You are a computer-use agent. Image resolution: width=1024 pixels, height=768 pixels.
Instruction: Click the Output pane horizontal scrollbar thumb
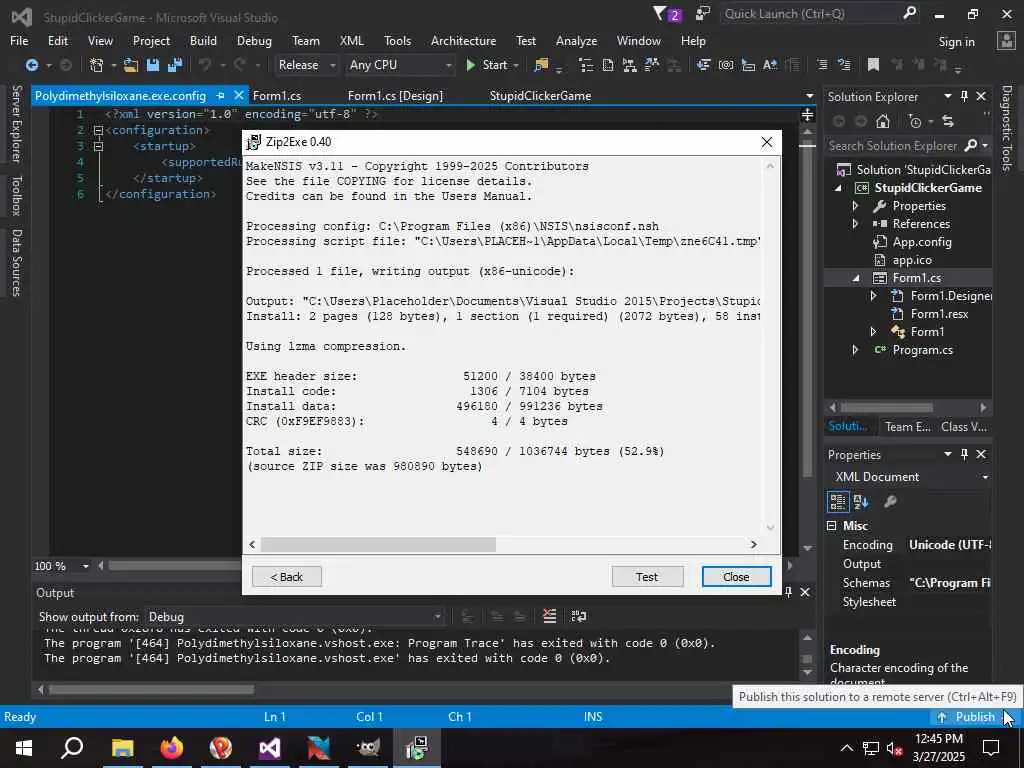[151, 689]
